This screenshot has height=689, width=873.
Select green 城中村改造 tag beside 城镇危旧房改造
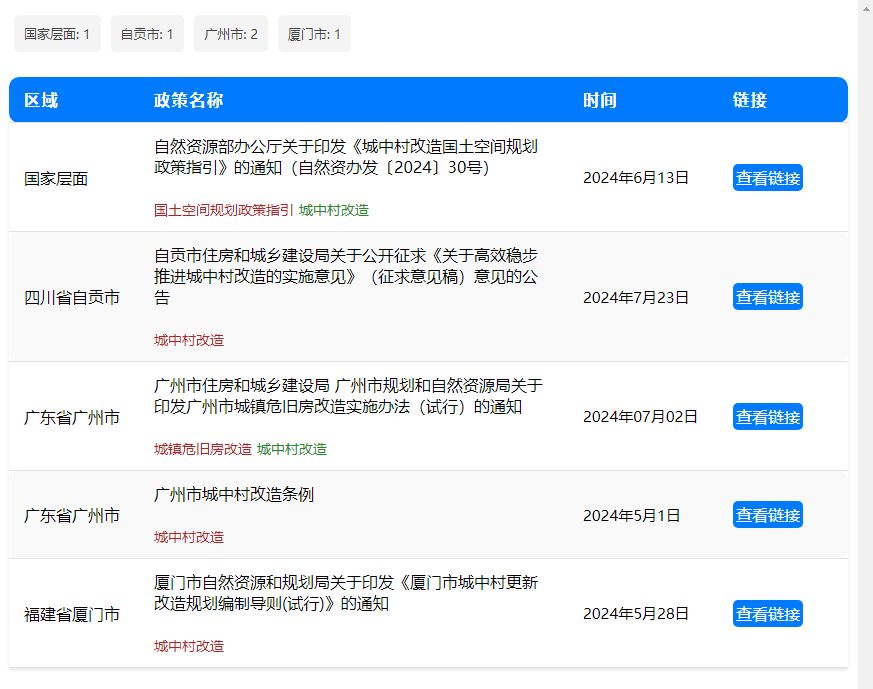292,449
